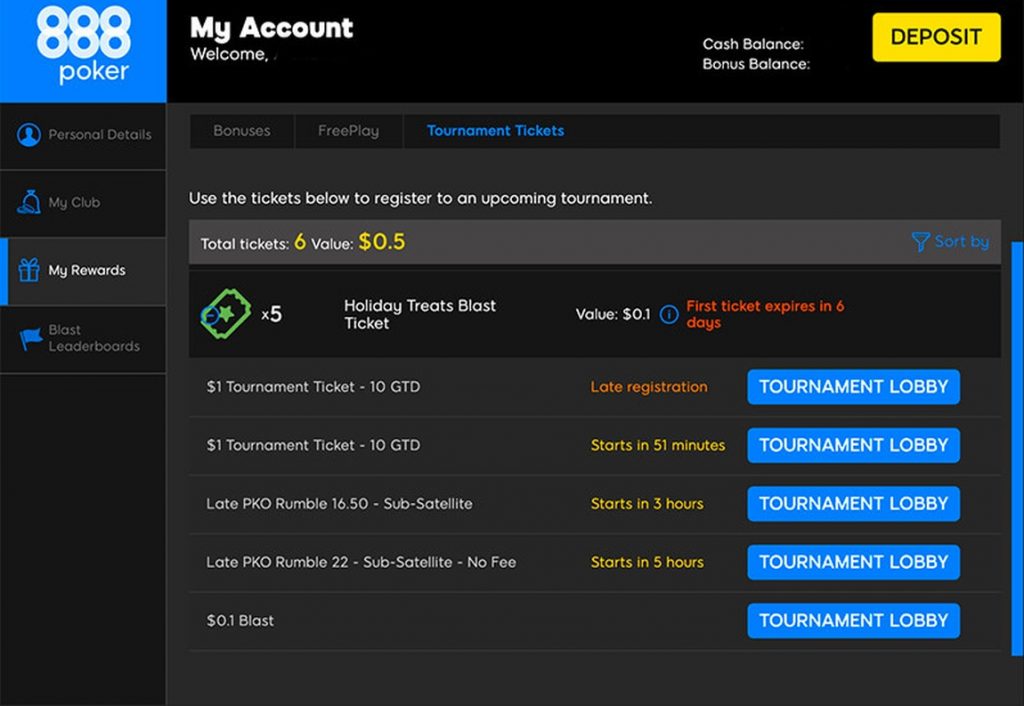Image resolution: width=1024 pixels, height=706 pixels.
Task: Click the yellow Deposit button
Action: click(x=936, y=37)
